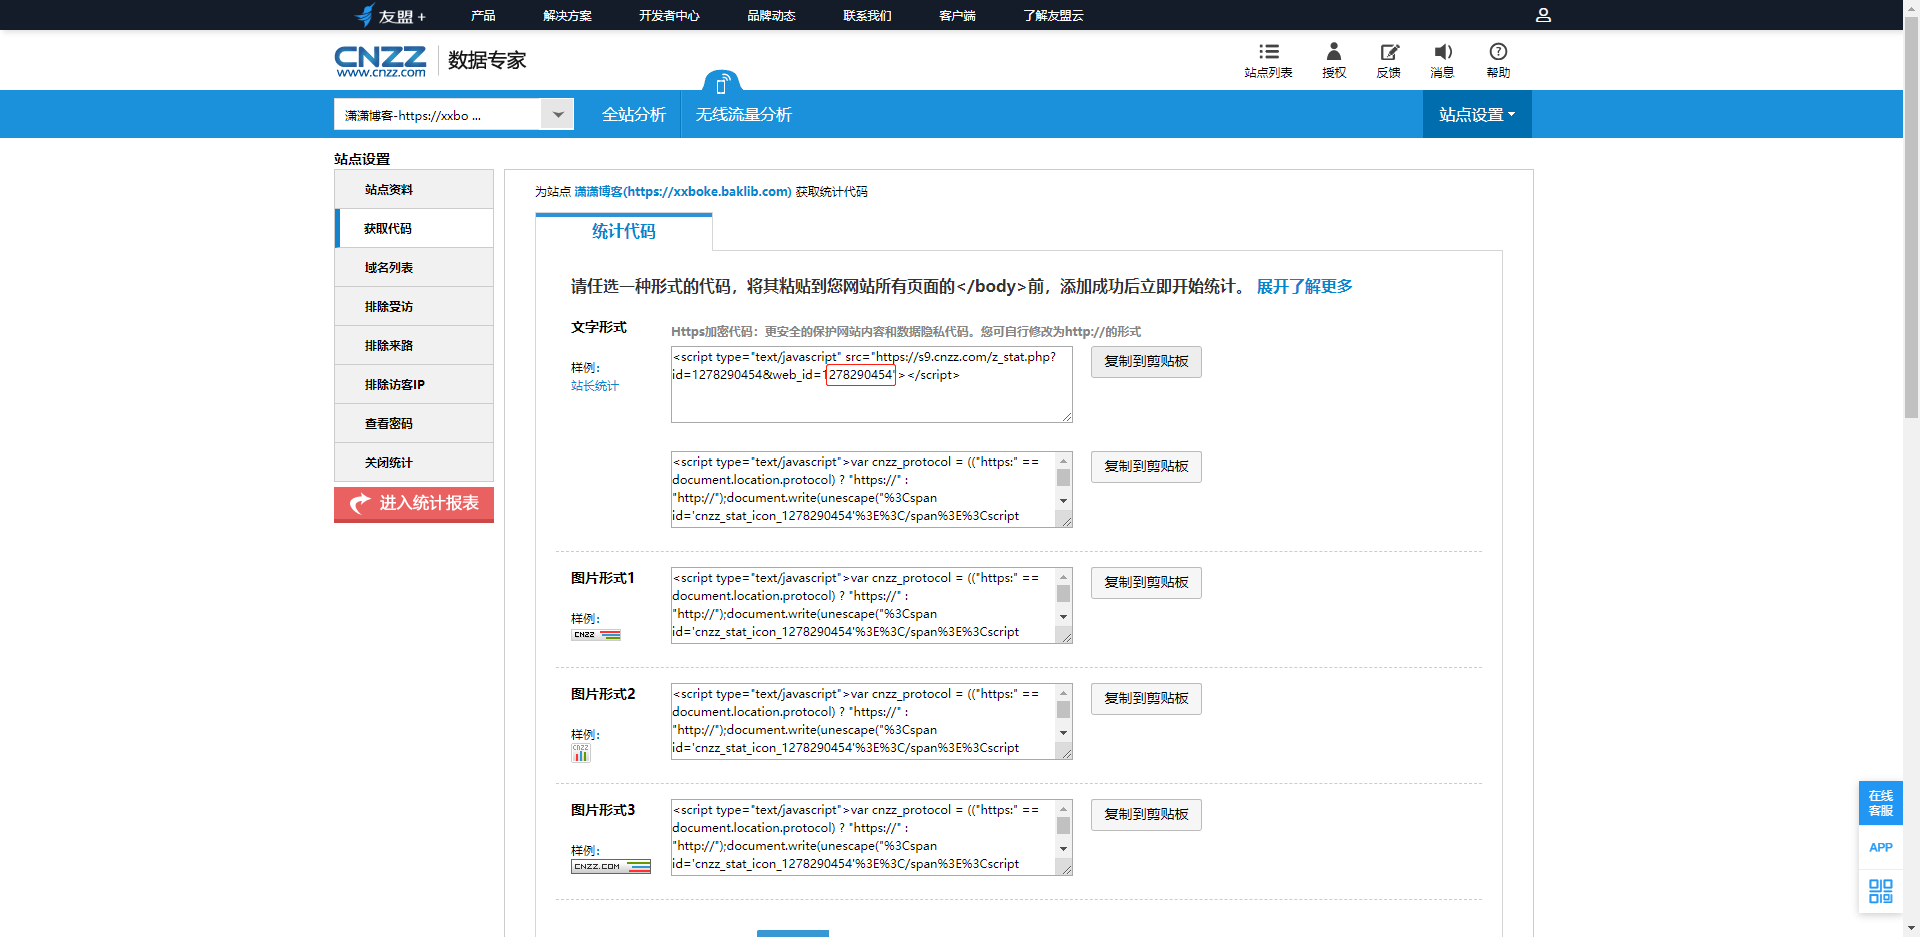1920x937 pixels.
Task: Click the page scrollbar down arrow
Action: coord(1911,928)
